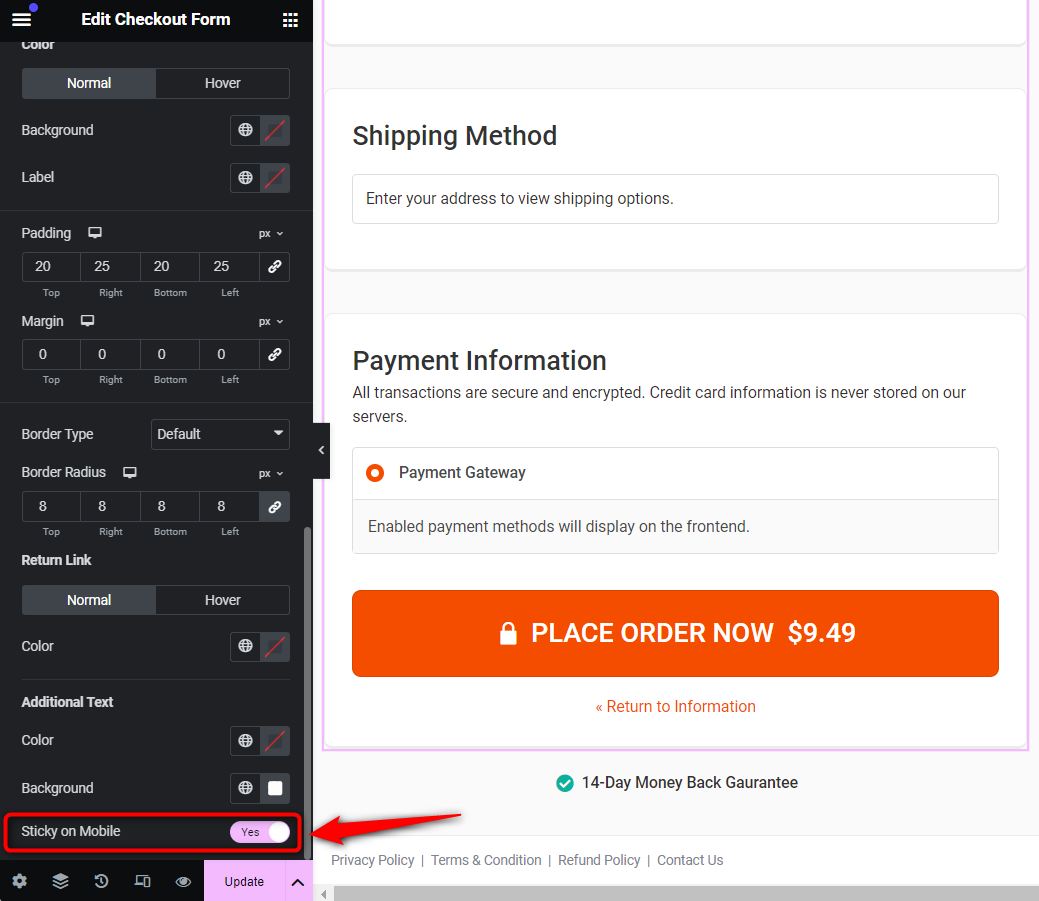Pick the Background color swatch under Additional Text
The image size is (1039, 901).
tap(277, 788)
